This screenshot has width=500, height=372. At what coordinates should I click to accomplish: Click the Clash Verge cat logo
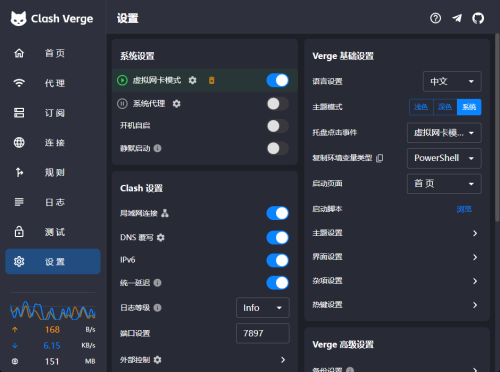18,18
